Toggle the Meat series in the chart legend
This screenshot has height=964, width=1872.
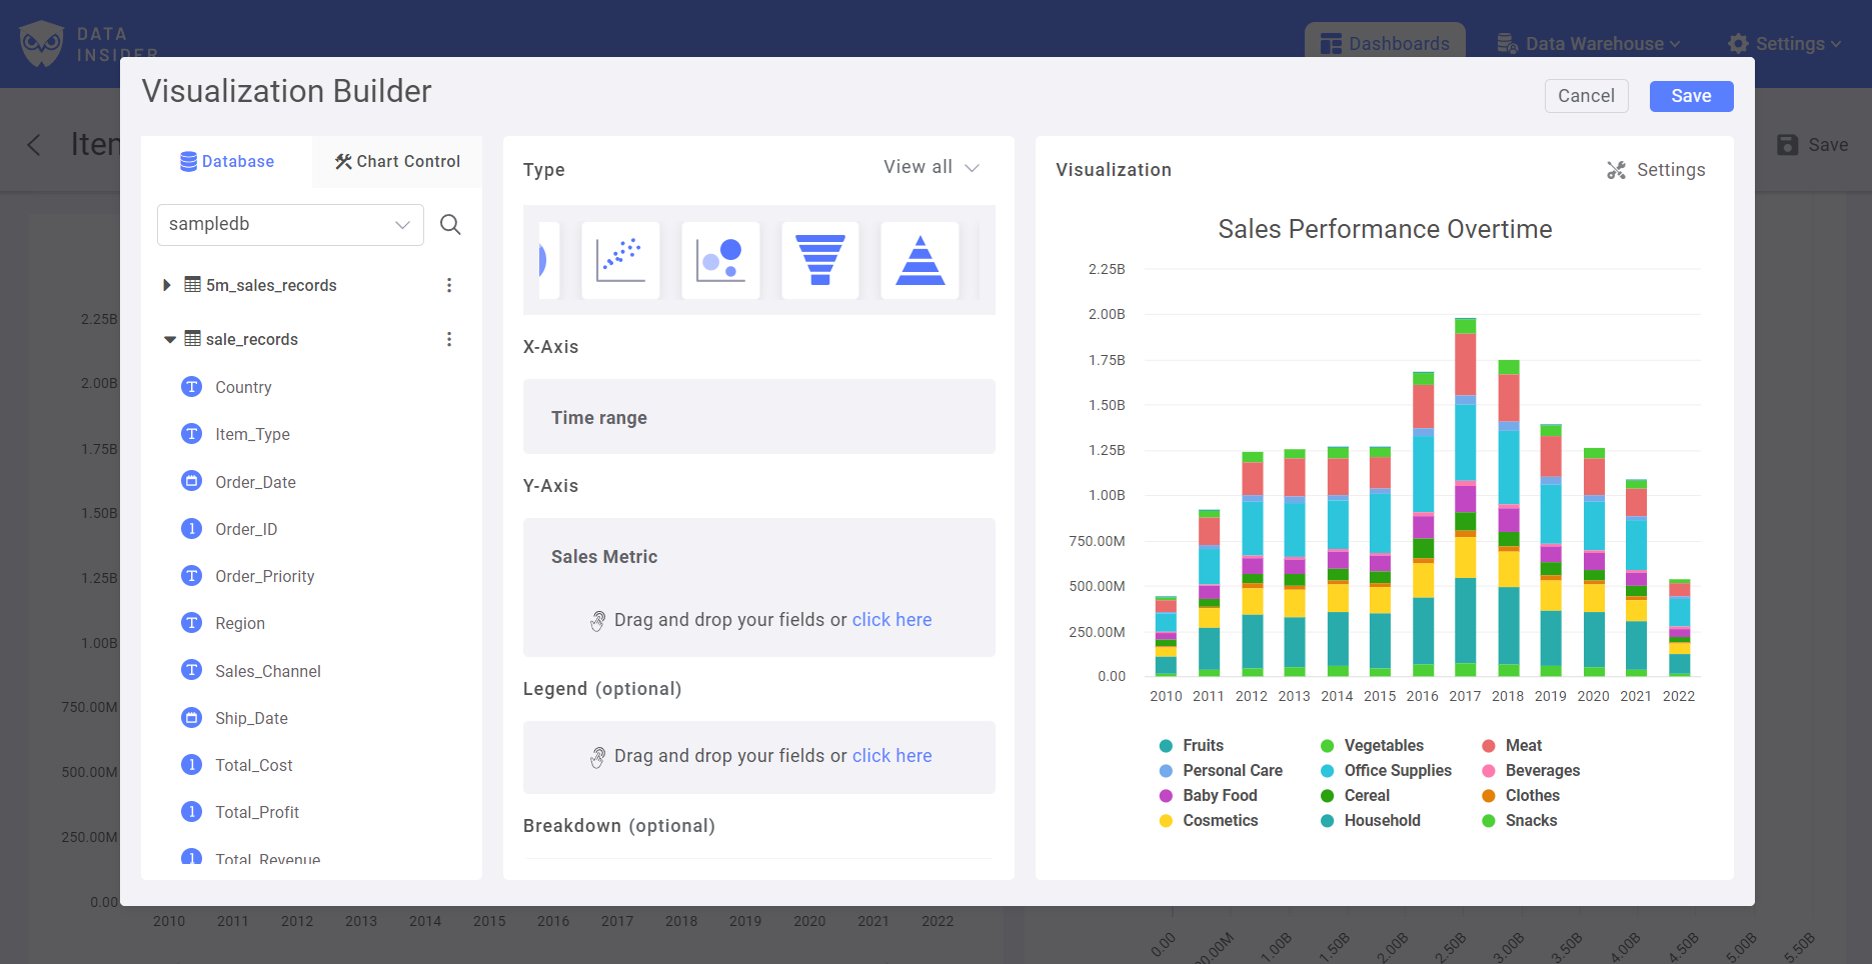1523,745
